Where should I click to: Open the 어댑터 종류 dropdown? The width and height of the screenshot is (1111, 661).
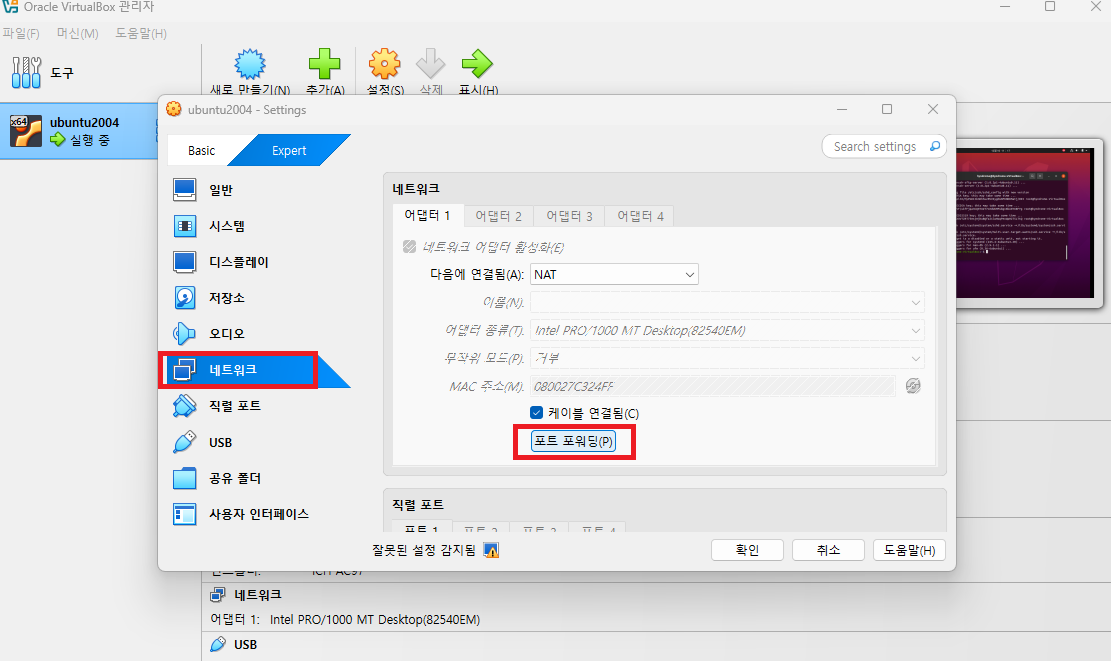coord(727,330)
